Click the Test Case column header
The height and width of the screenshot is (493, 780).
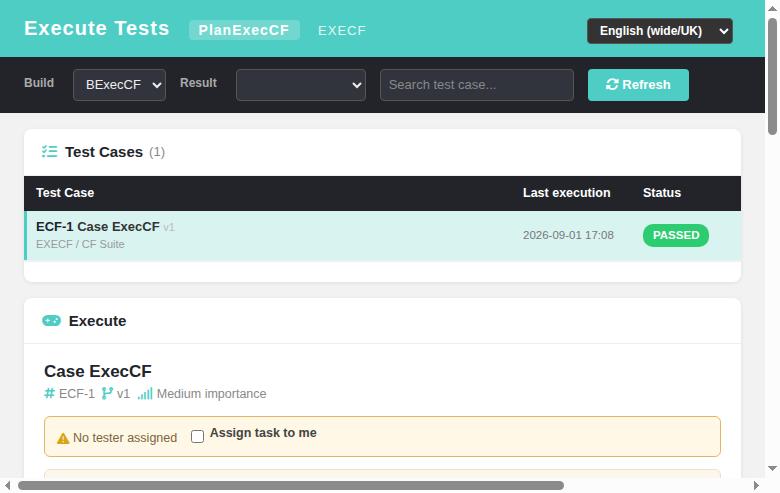(65, 193)
